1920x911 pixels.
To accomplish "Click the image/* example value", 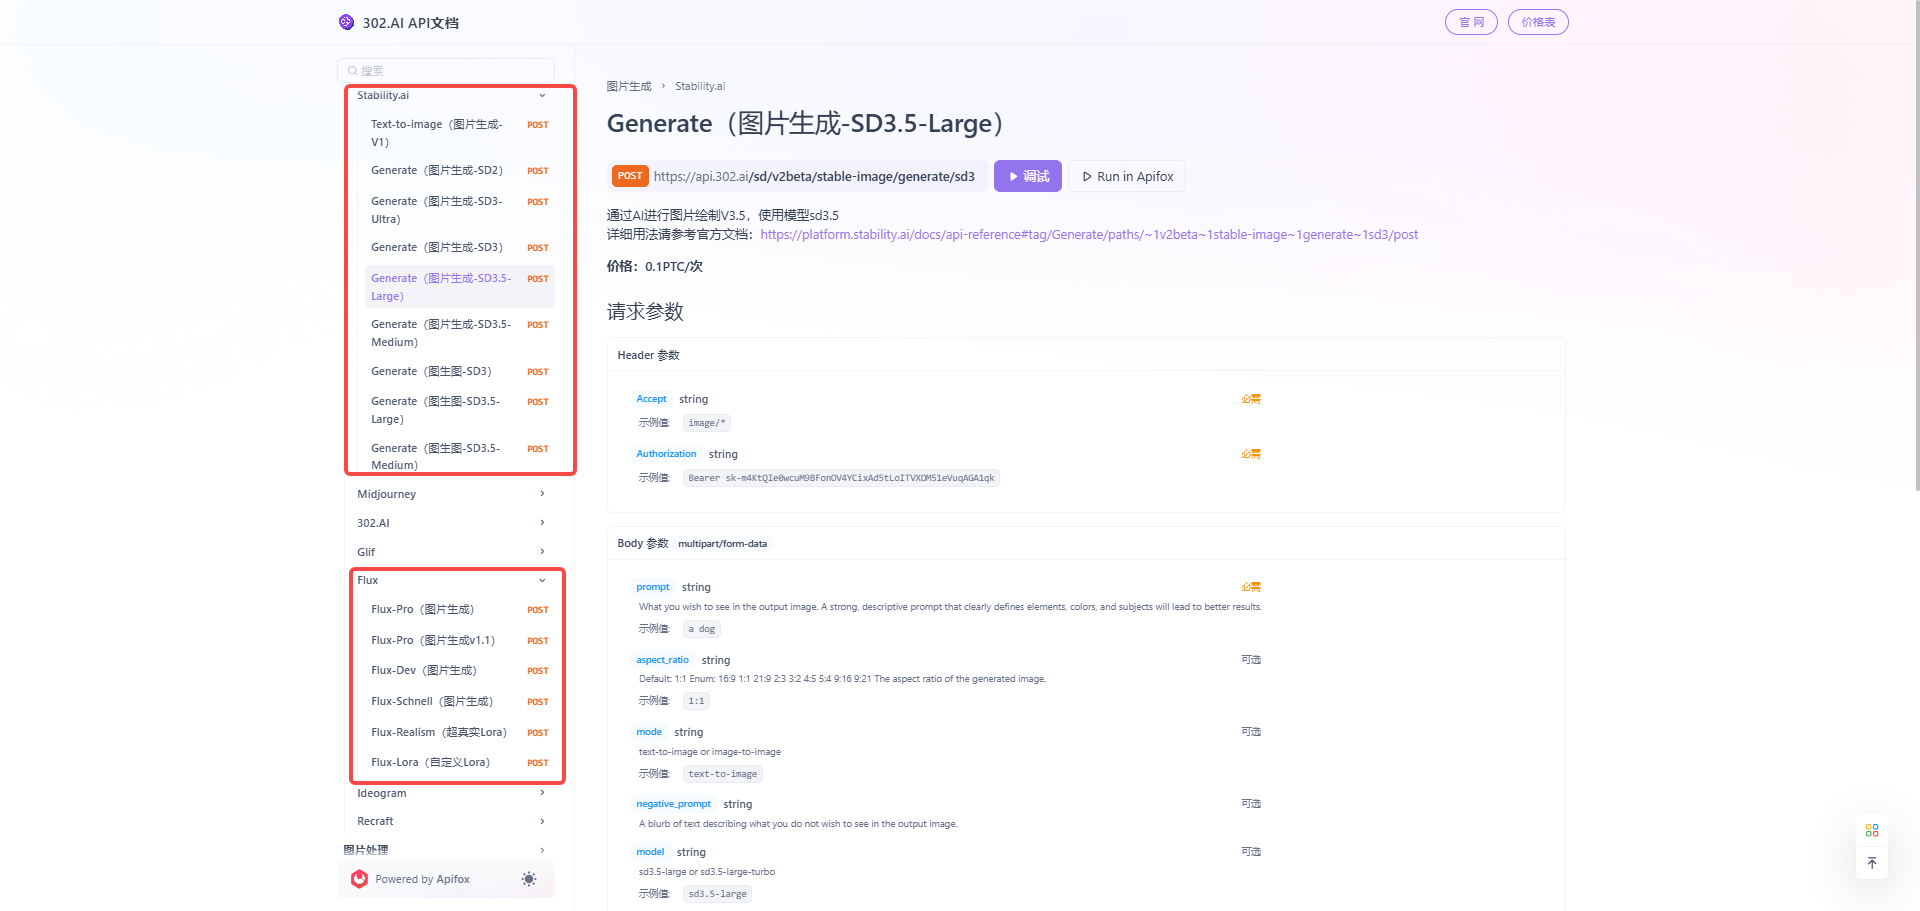I will point(707,423).
